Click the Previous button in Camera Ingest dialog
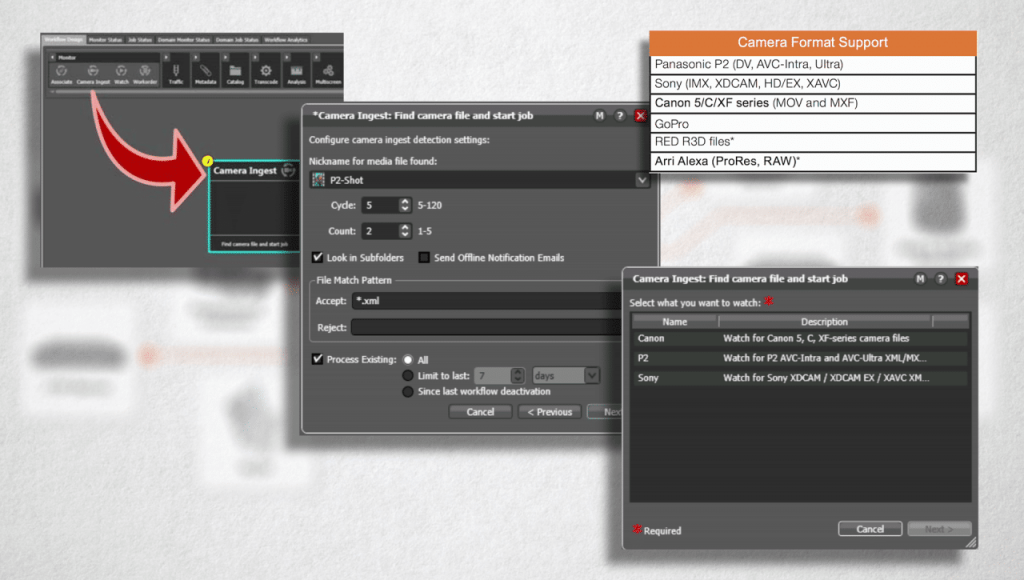Viewport: 1024px width, 580px height. 549,411
